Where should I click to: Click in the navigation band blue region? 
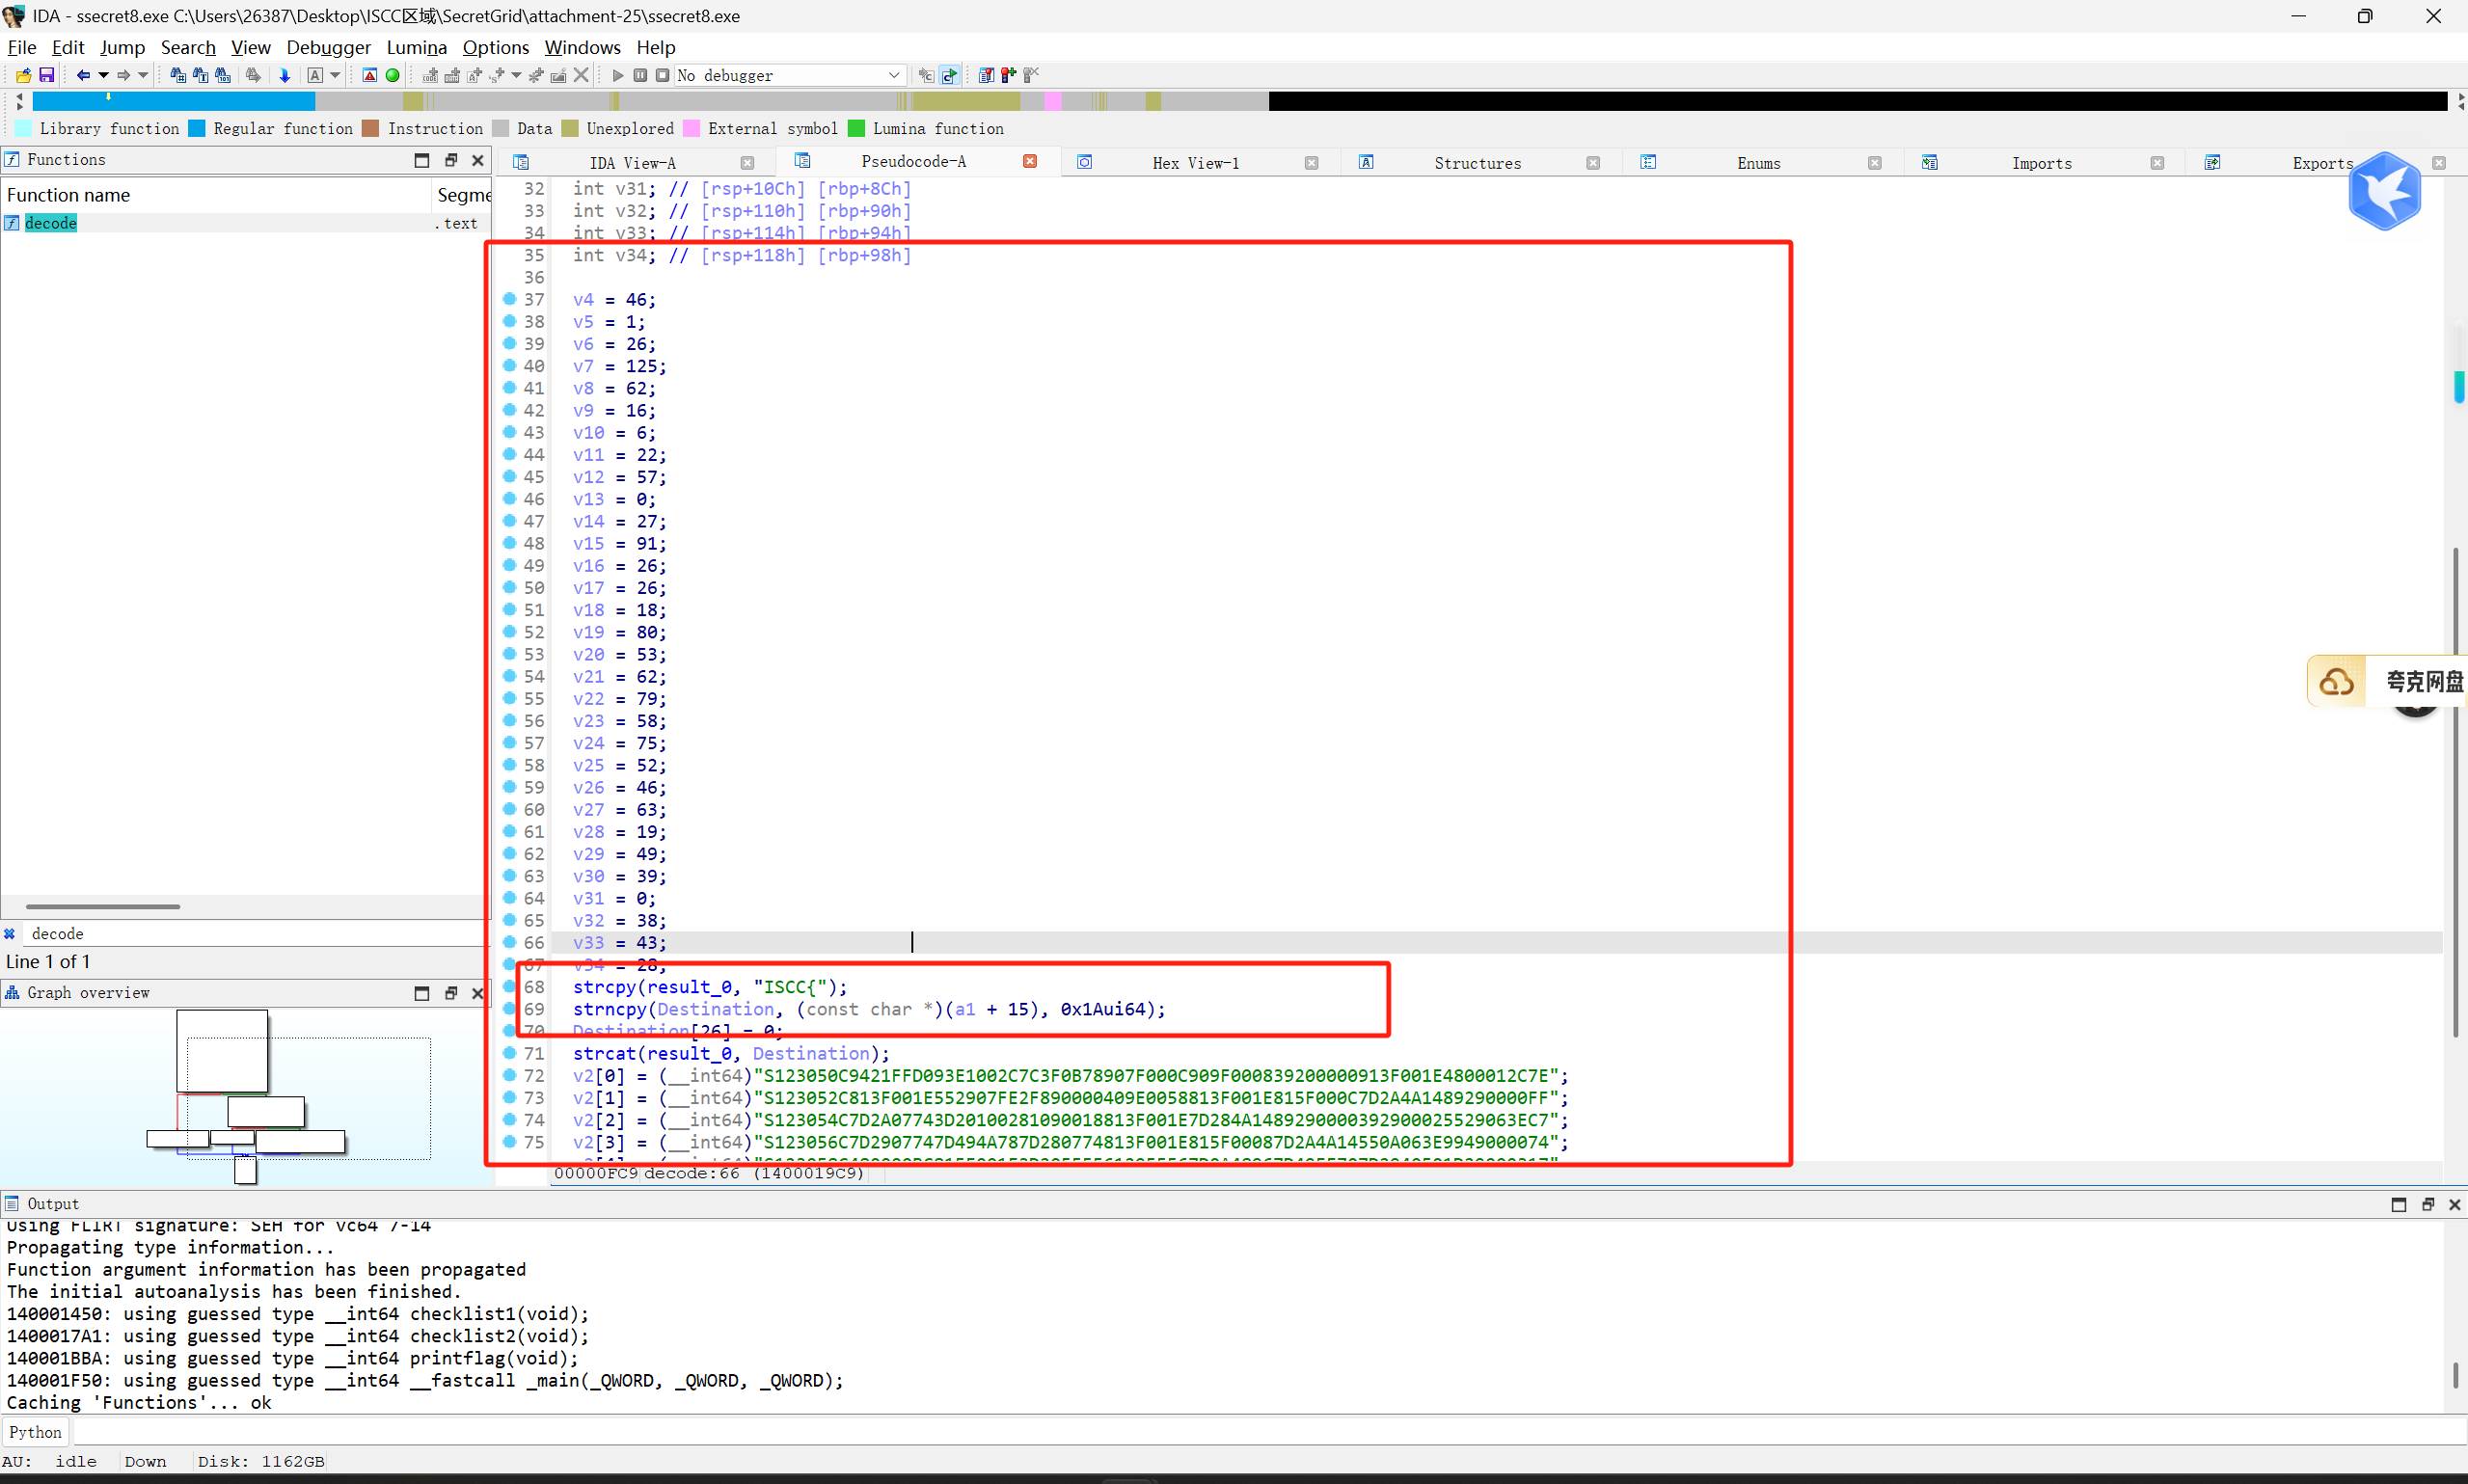200,101
